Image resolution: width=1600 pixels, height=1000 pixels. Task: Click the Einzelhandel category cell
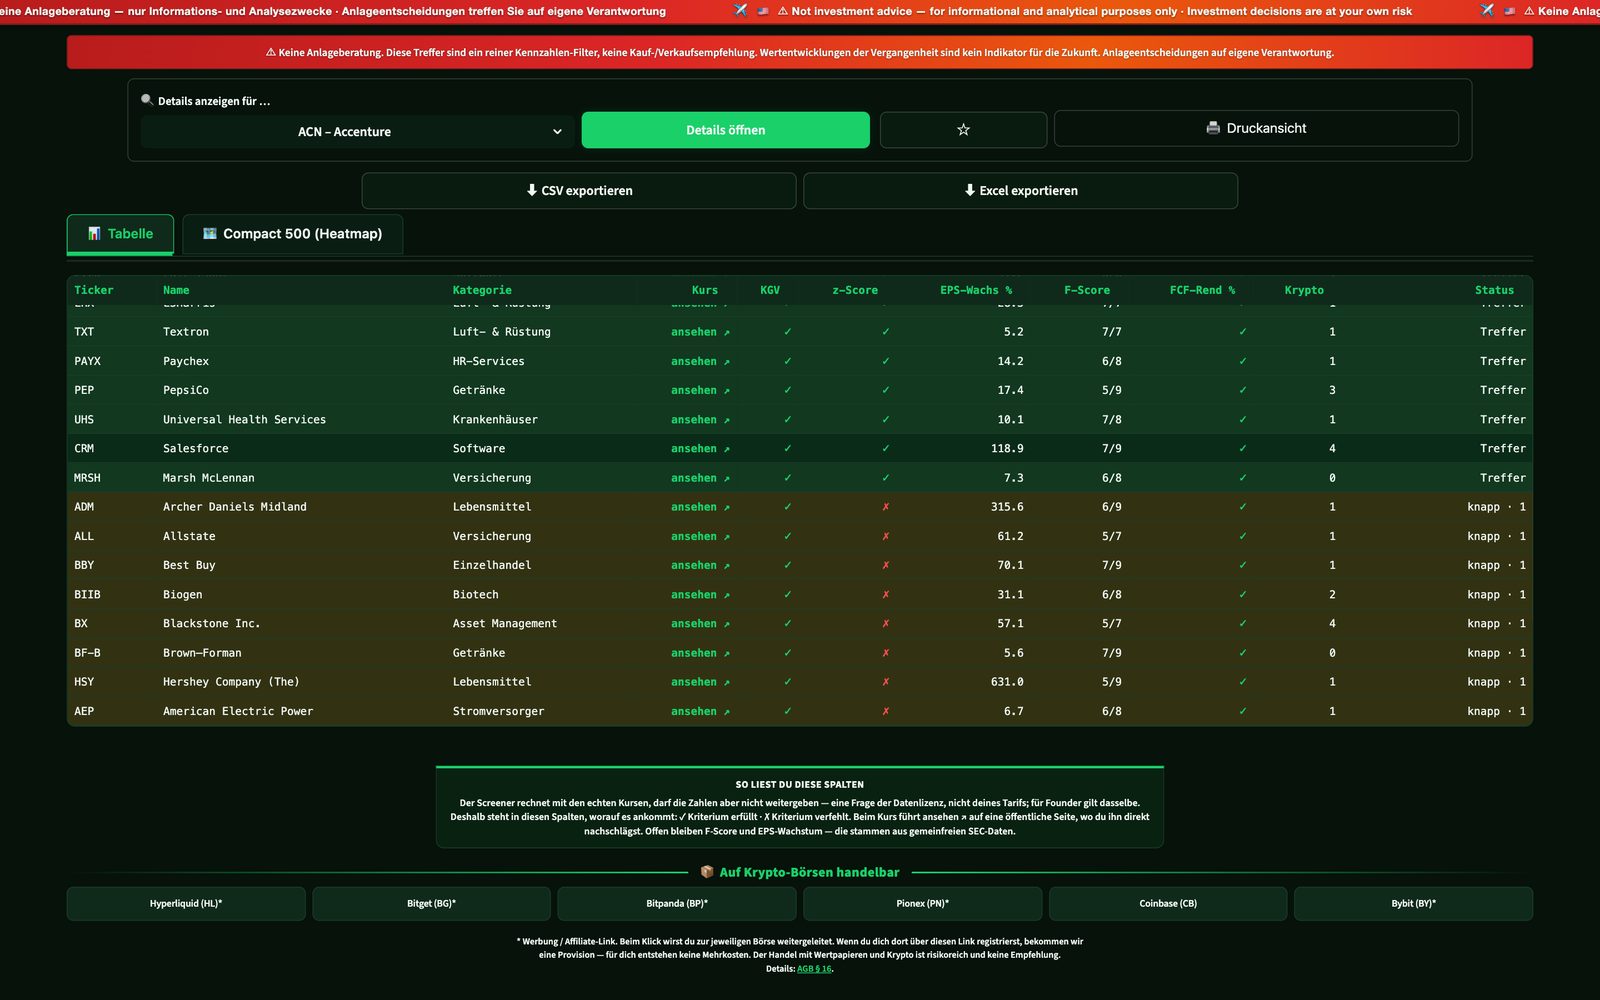click(492, 565)
